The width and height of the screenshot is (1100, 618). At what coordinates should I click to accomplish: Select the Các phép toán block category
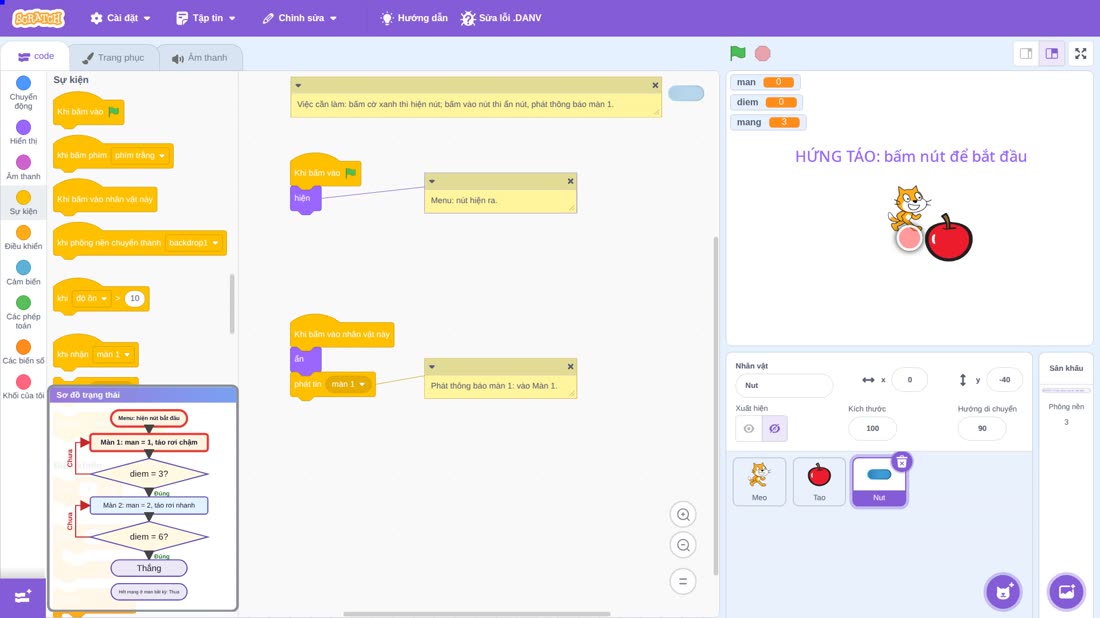point(23,312)
